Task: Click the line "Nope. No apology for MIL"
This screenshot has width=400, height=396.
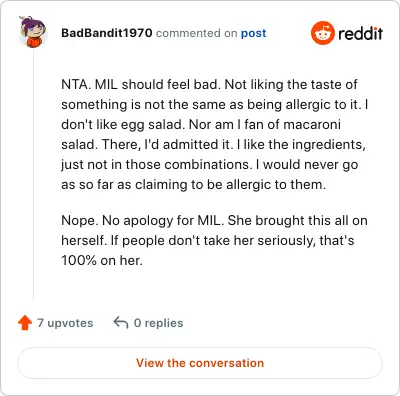Action: coord(214,220)
